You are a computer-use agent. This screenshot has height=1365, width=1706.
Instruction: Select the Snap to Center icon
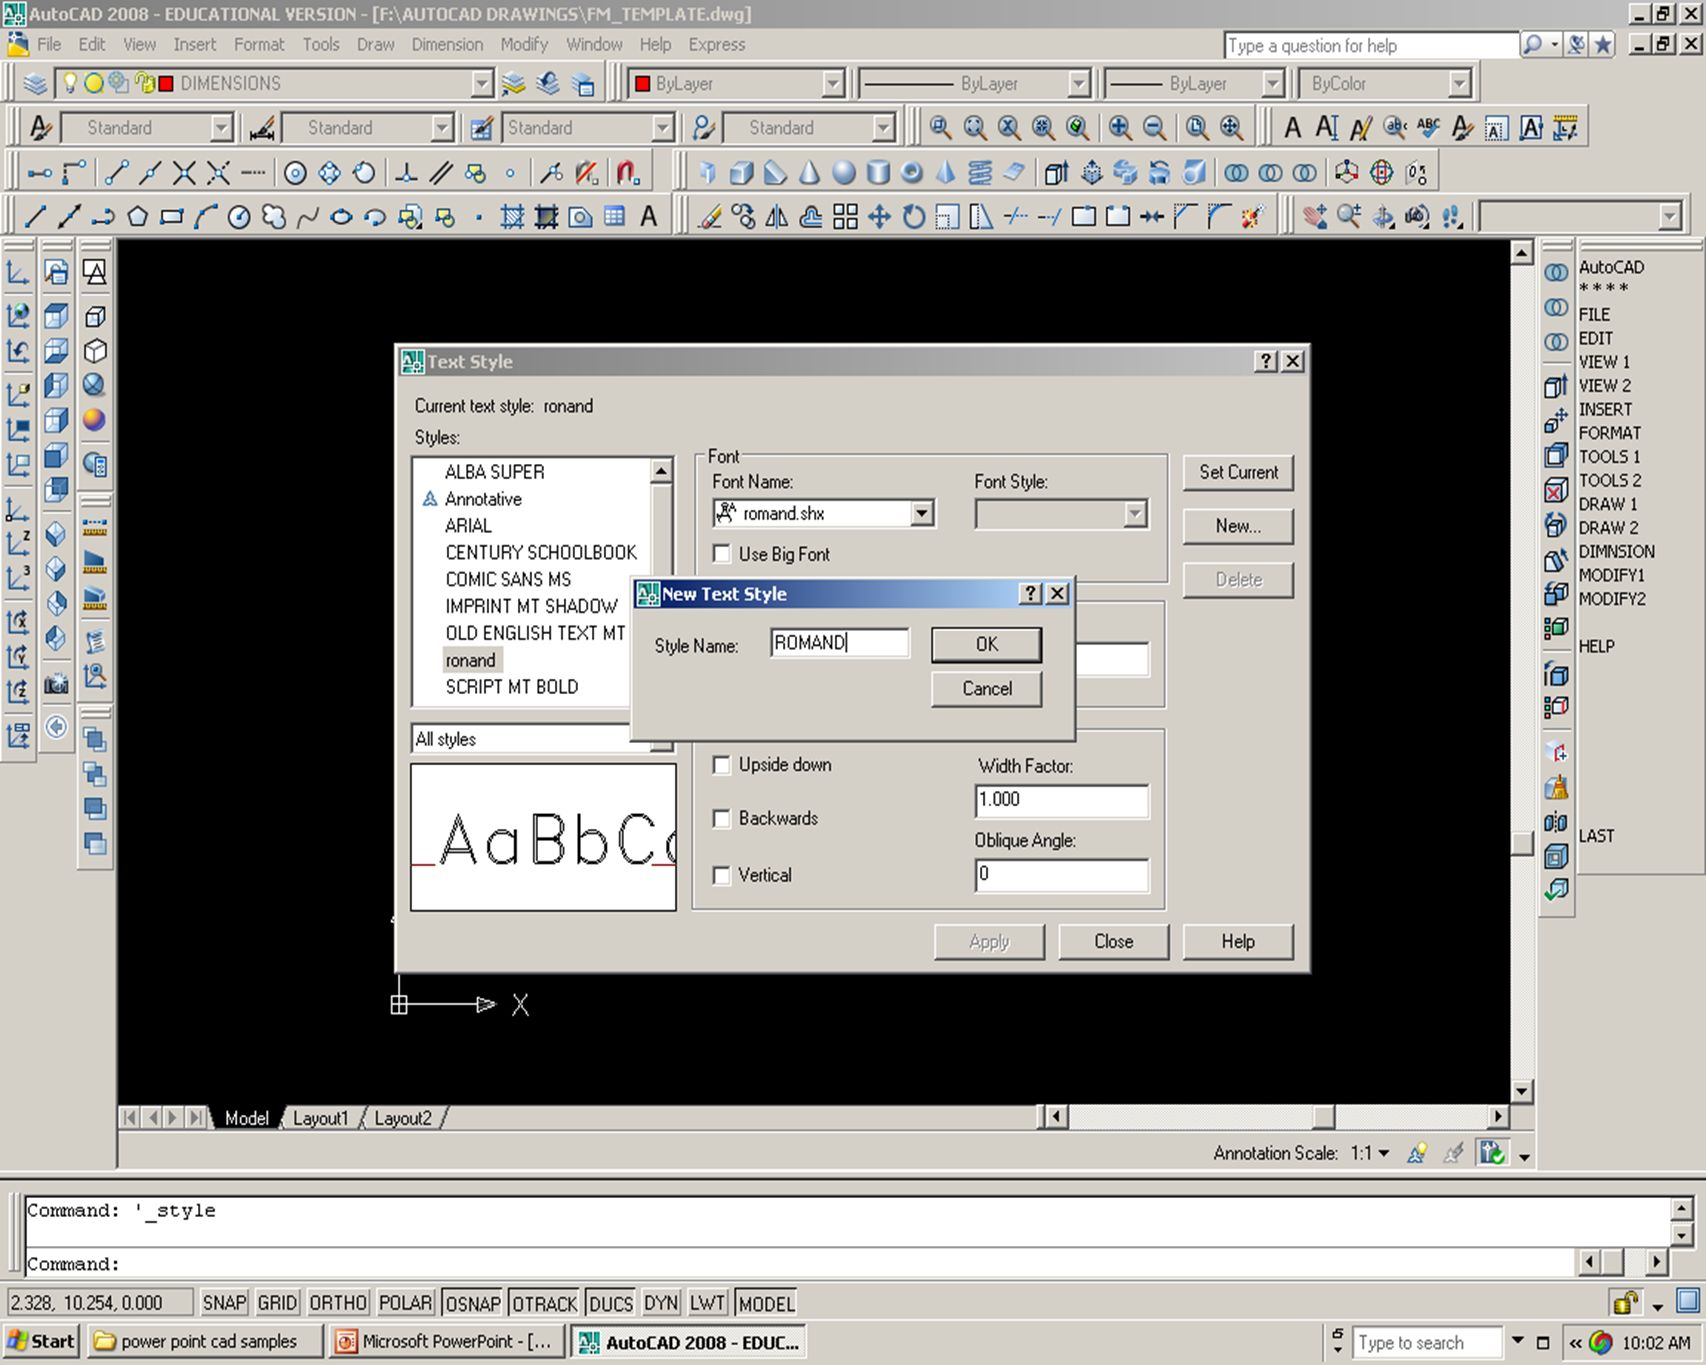295,173
